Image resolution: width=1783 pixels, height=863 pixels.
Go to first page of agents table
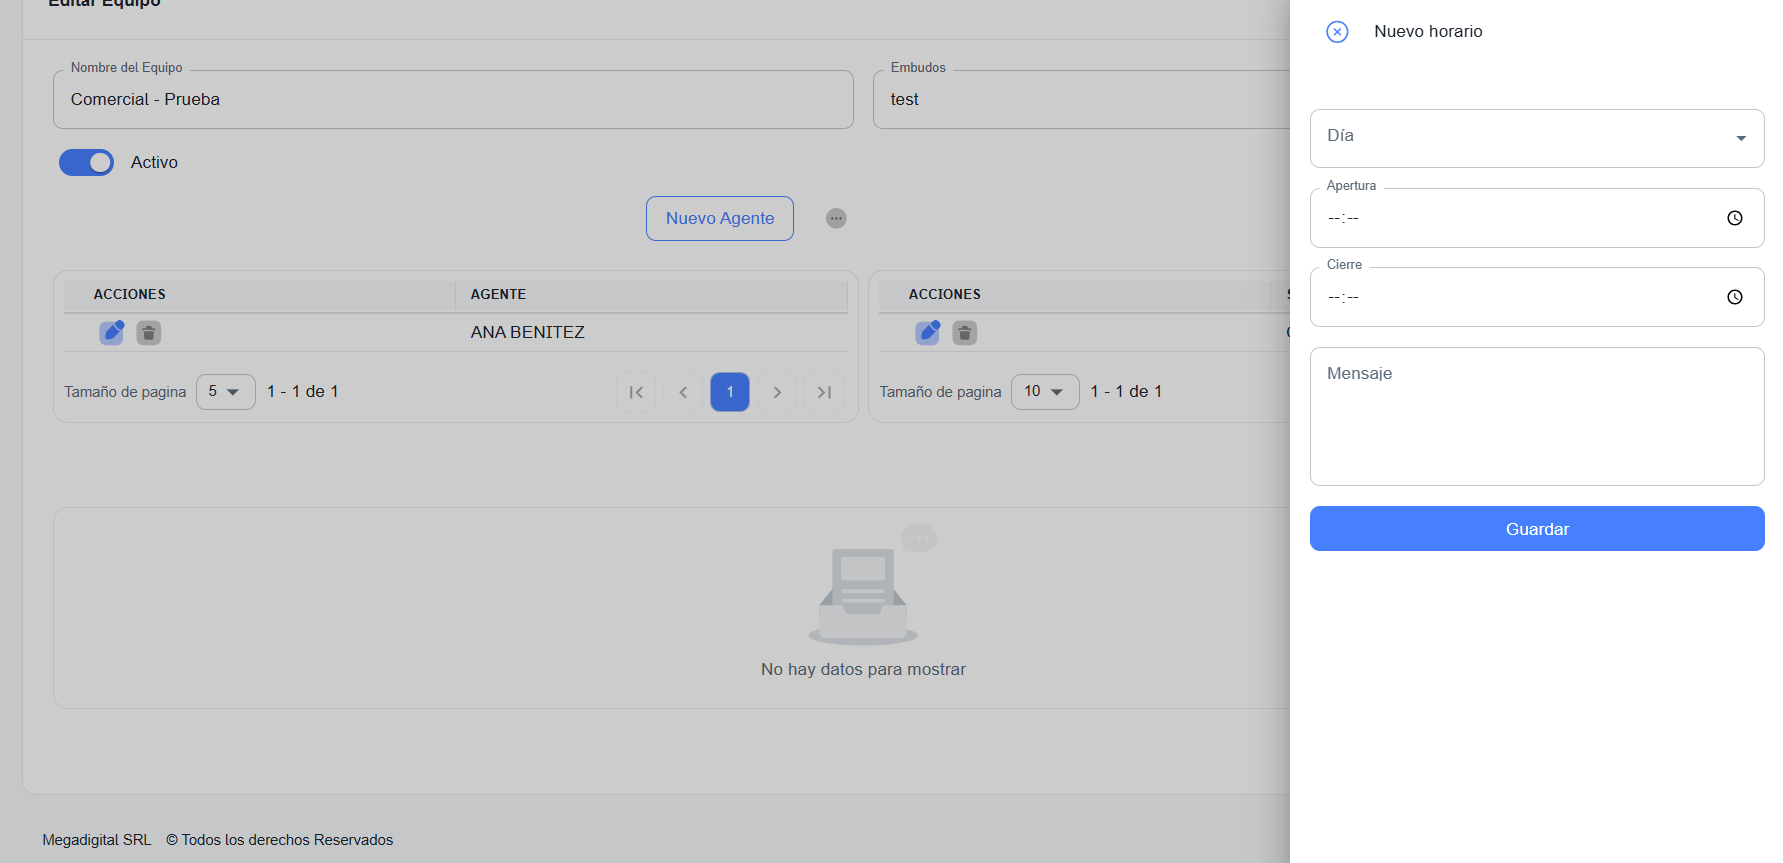point(636,392)
